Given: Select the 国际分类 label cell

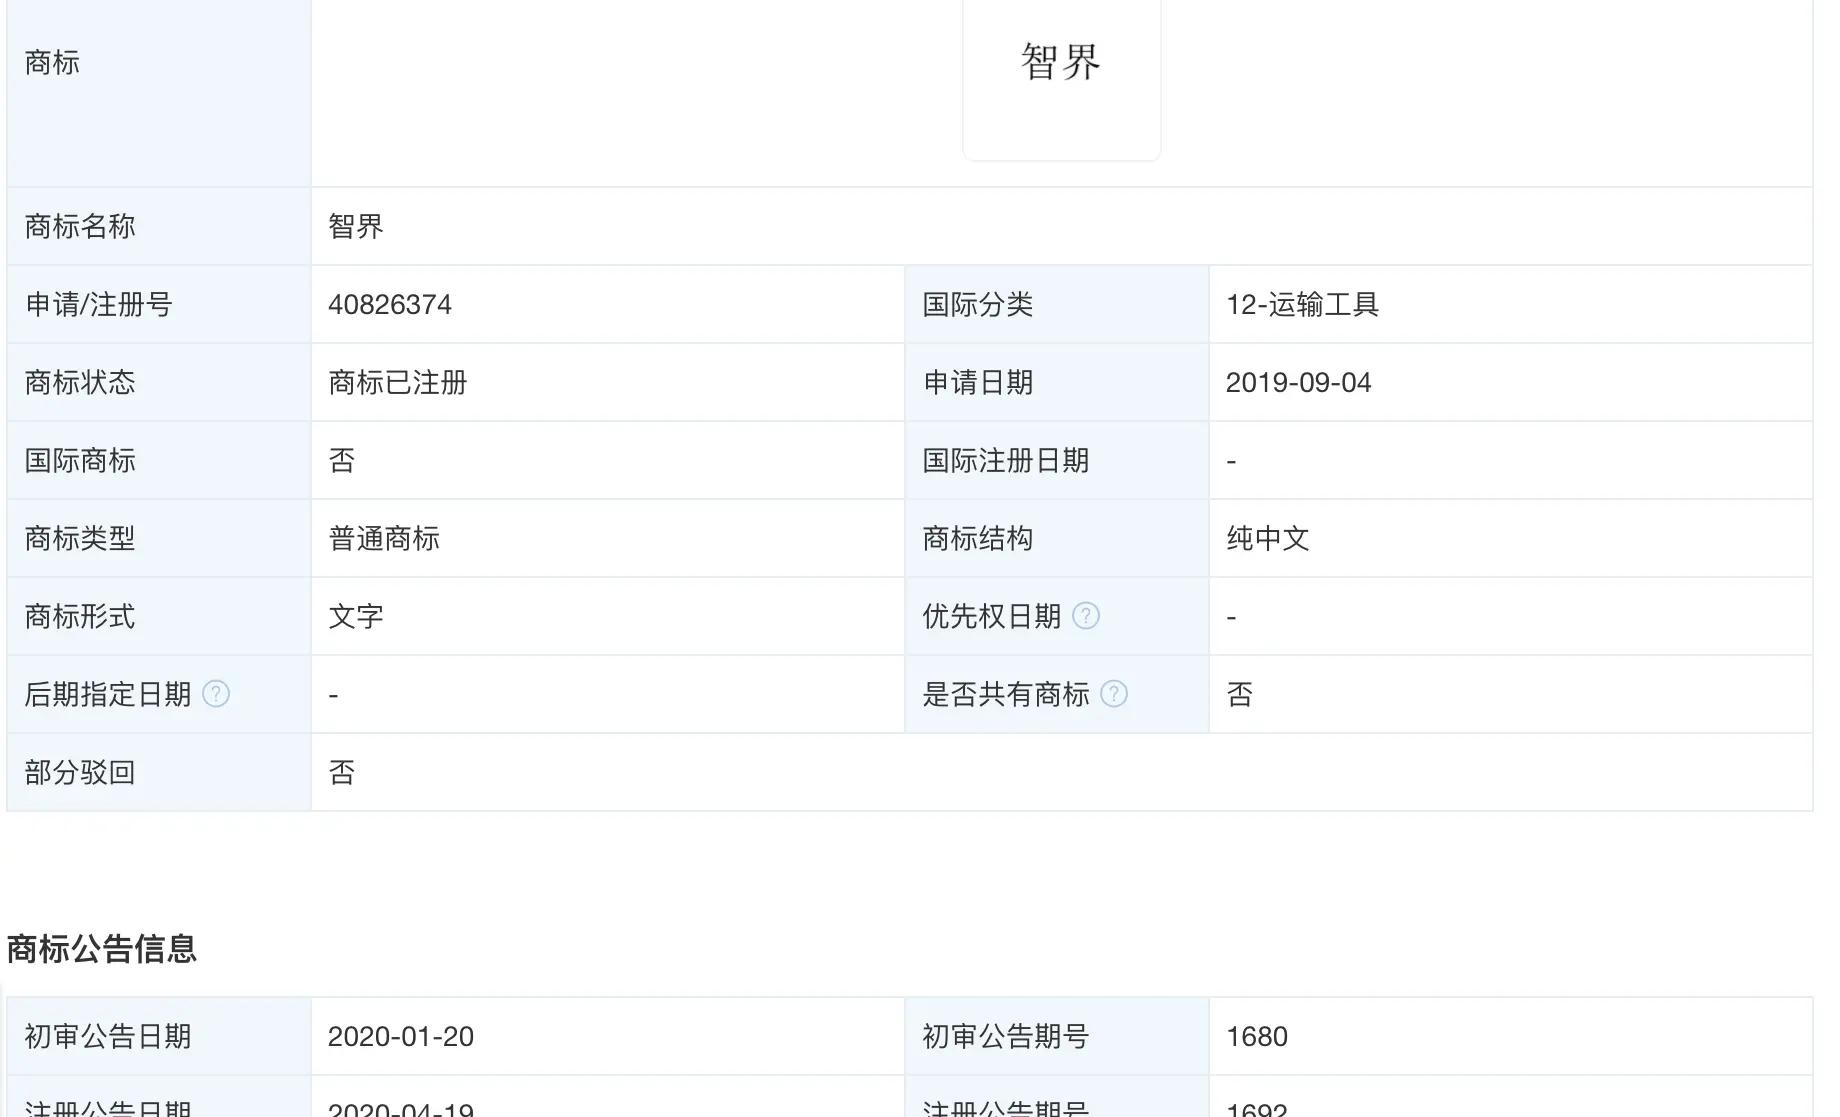Looking at the screenshot, I should click(x=1057, y=304).
